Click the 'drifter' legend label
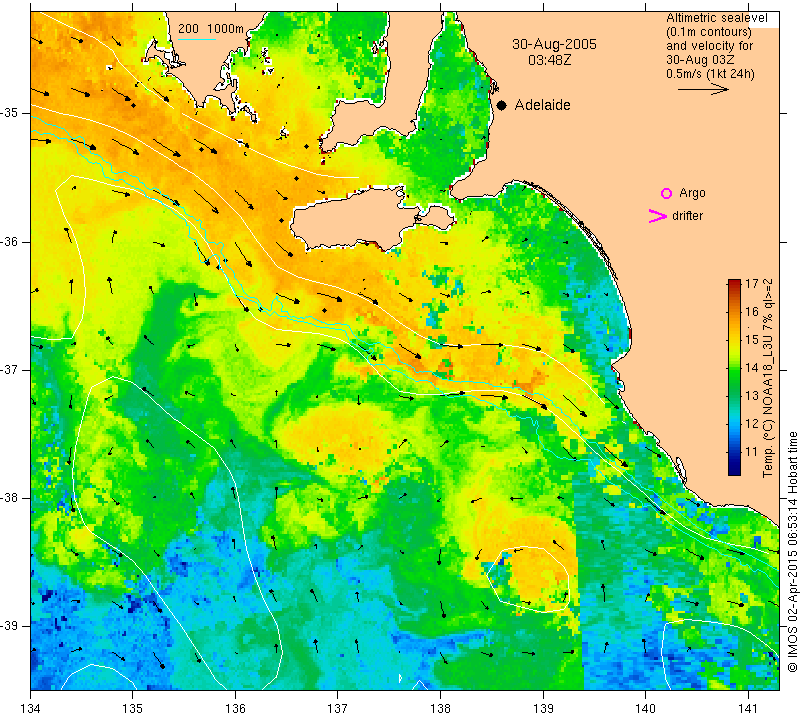Screen dimensions: 800x720 pos(687,216)
